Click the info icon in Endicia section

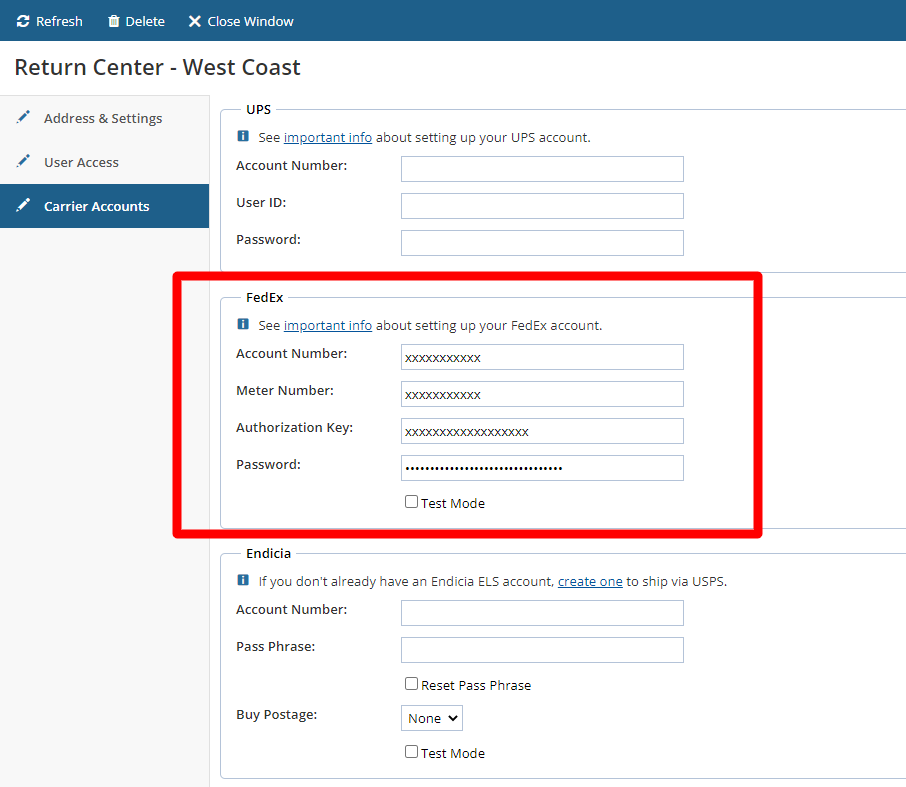coord(243,581)
